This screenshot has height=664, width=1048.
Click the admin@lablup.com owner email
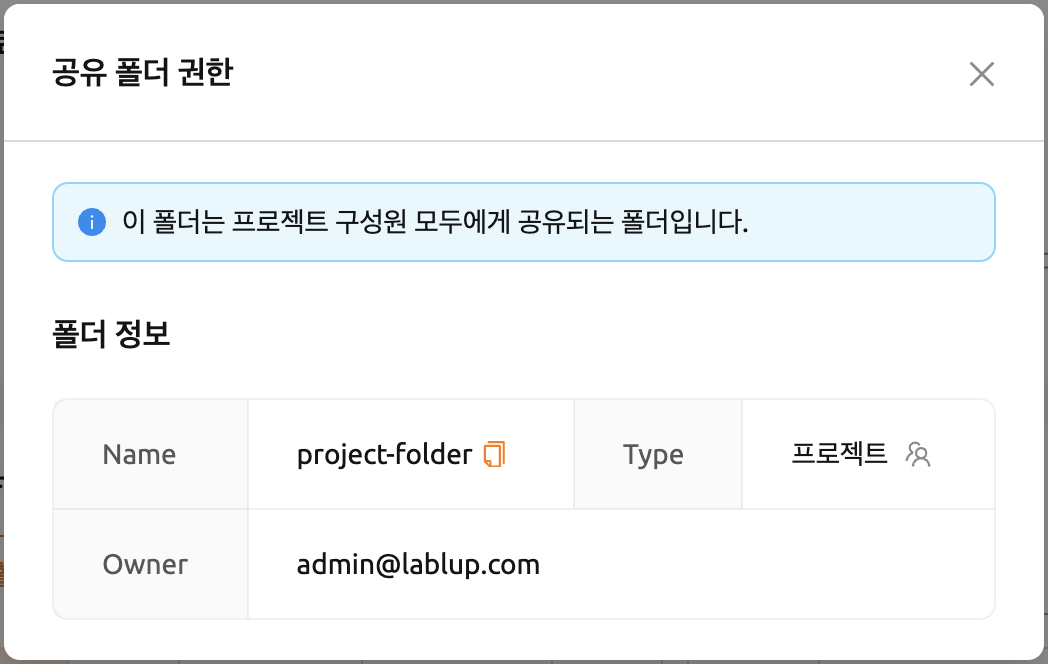tap(418, 565)
